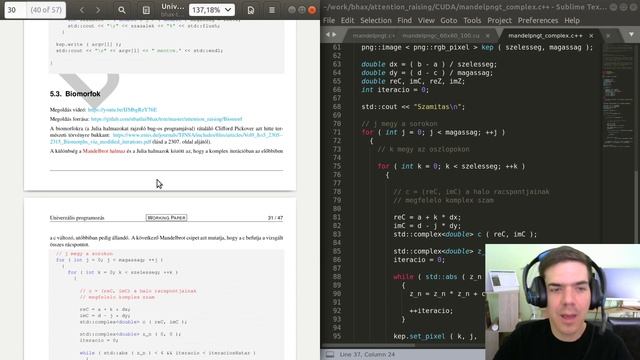Switch to mandelpngc_60x60_100.cu tab

tap(441, 36)
